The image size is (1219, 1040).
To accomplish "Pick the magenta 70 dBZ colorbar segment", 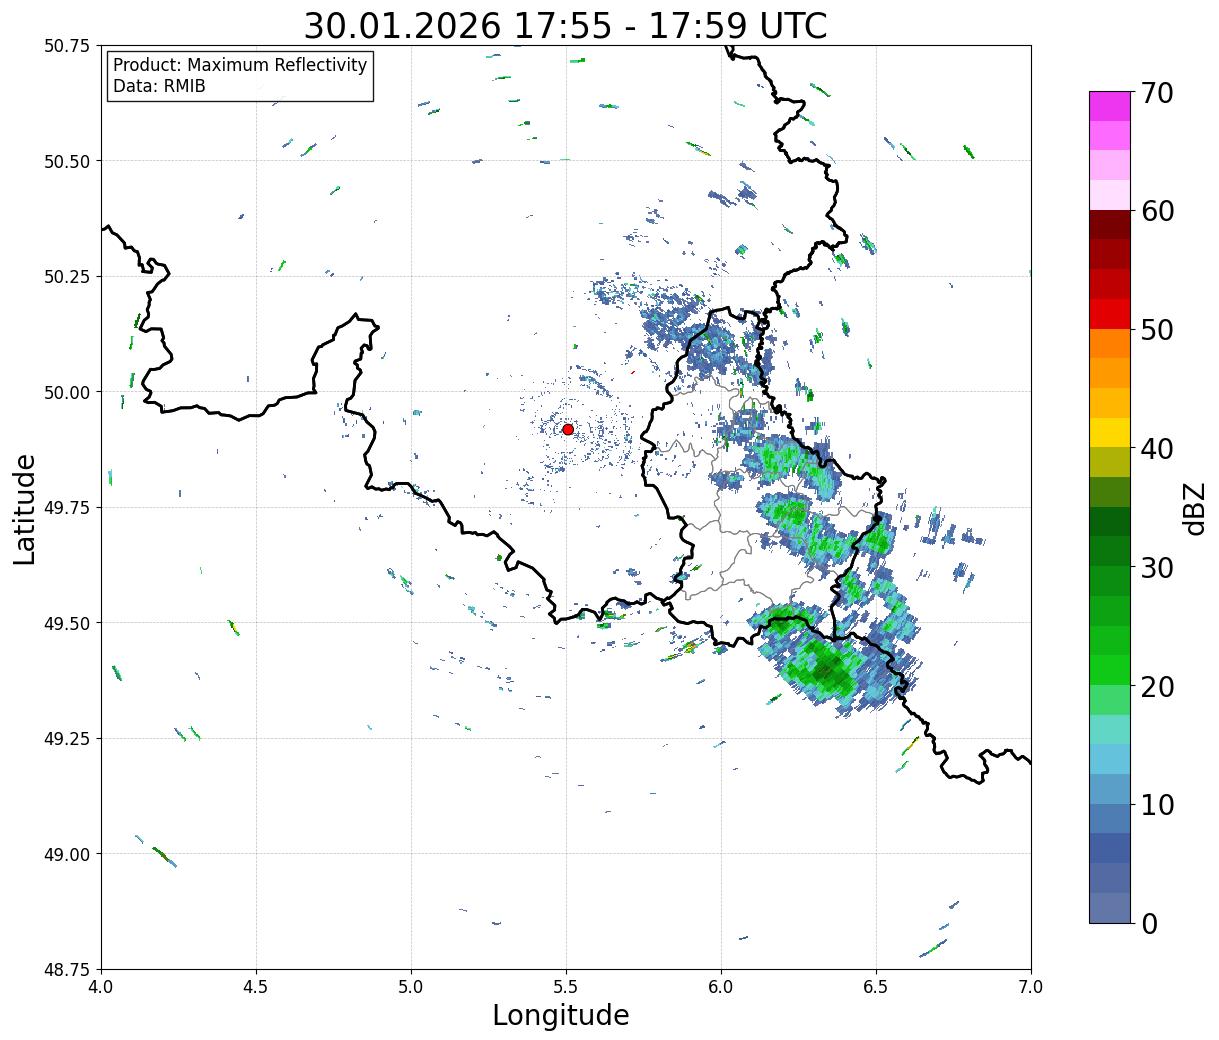I will 1109,105.
